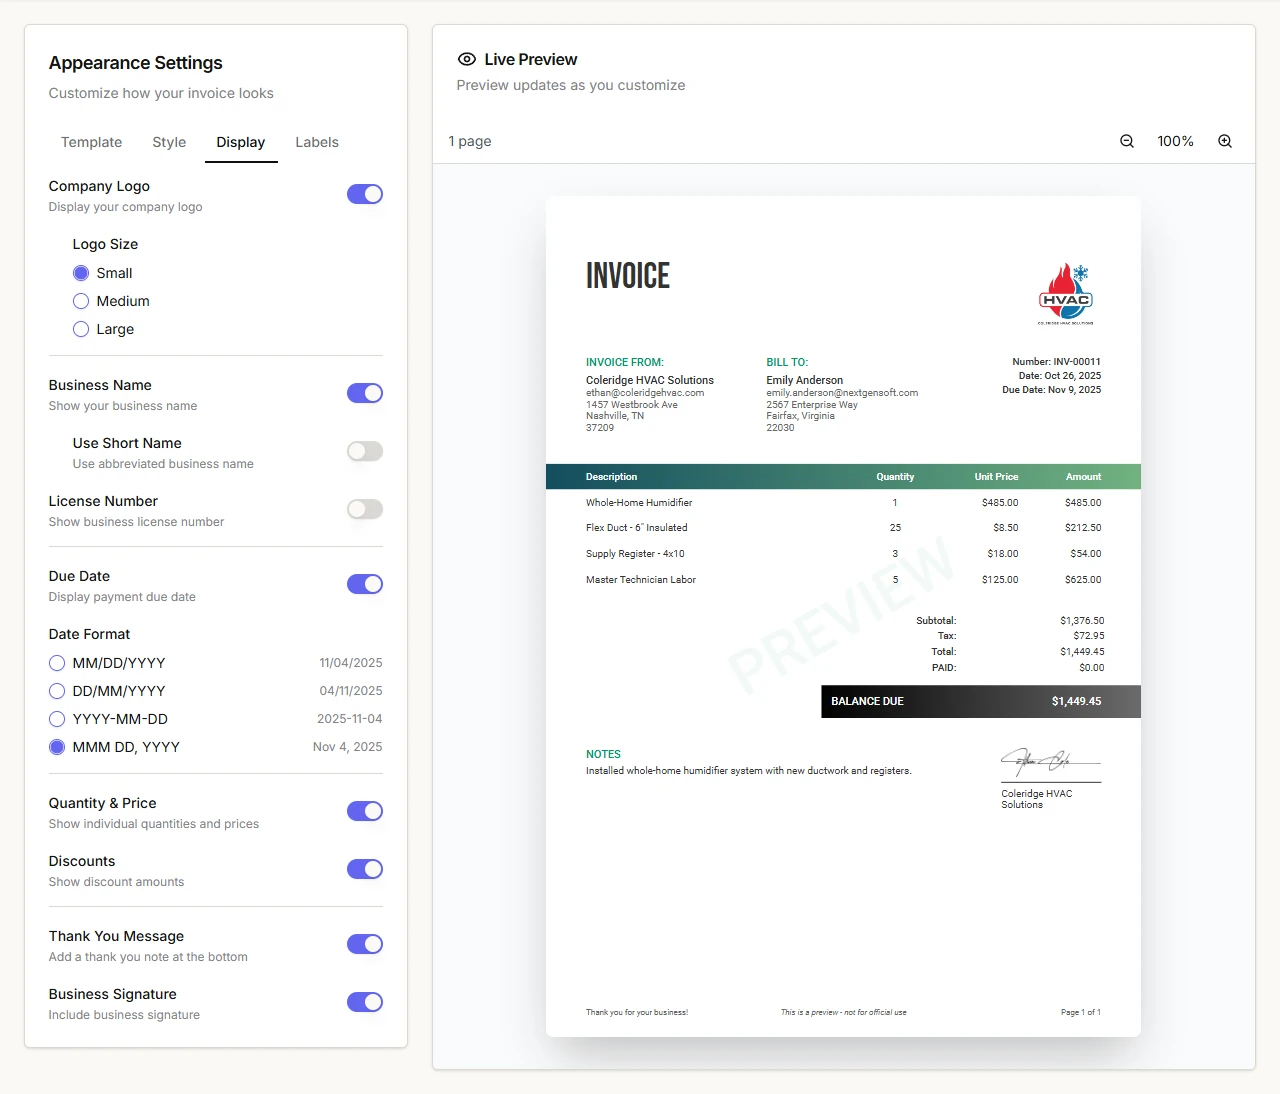Click the Live Preview eye icon
This screenshot has height=1094, width=1280.
(x=465, y=59)
